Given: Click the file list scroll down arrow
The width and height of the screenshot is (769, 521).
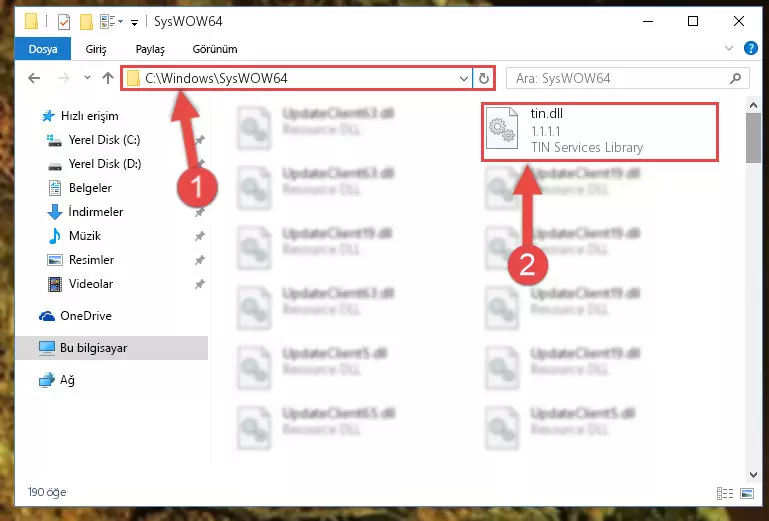Looking at the screenshot, I should click(753, 474).
